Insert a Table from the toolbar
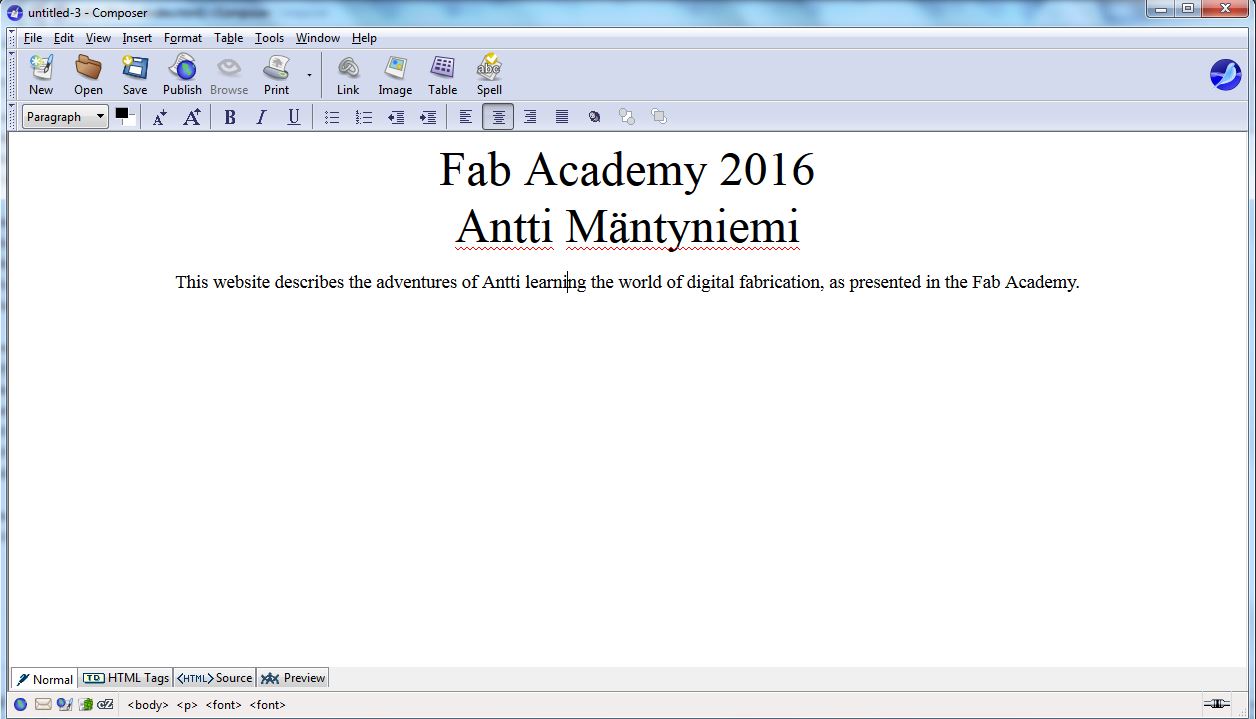 (442, 75)
